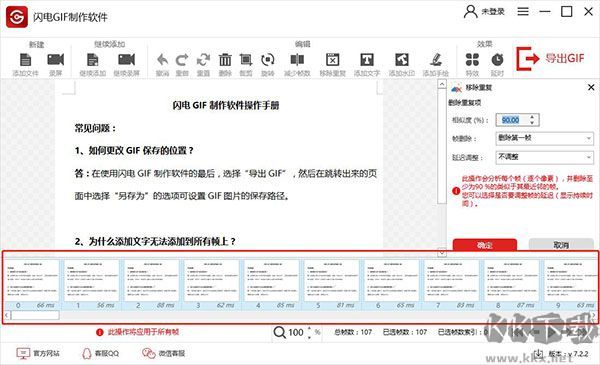This screenshot has width=600, height=365.
Task: Open the 微信客服 WeChat support link
Action: tap(163, 353)
